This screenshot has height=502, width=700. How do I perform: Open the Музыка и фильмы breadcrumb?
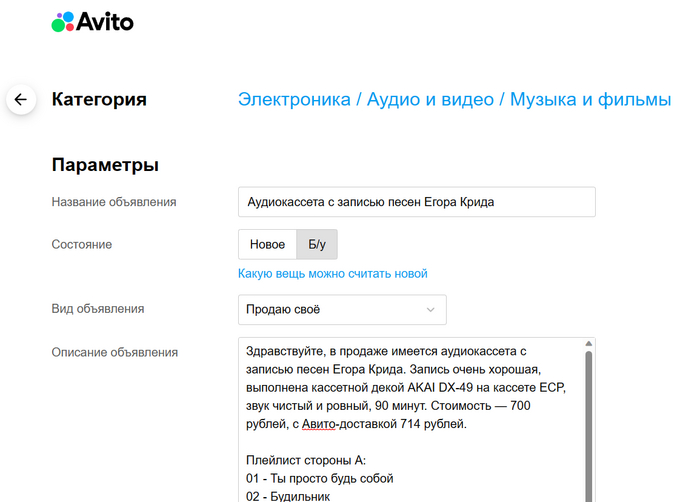[x=591, y=99]
